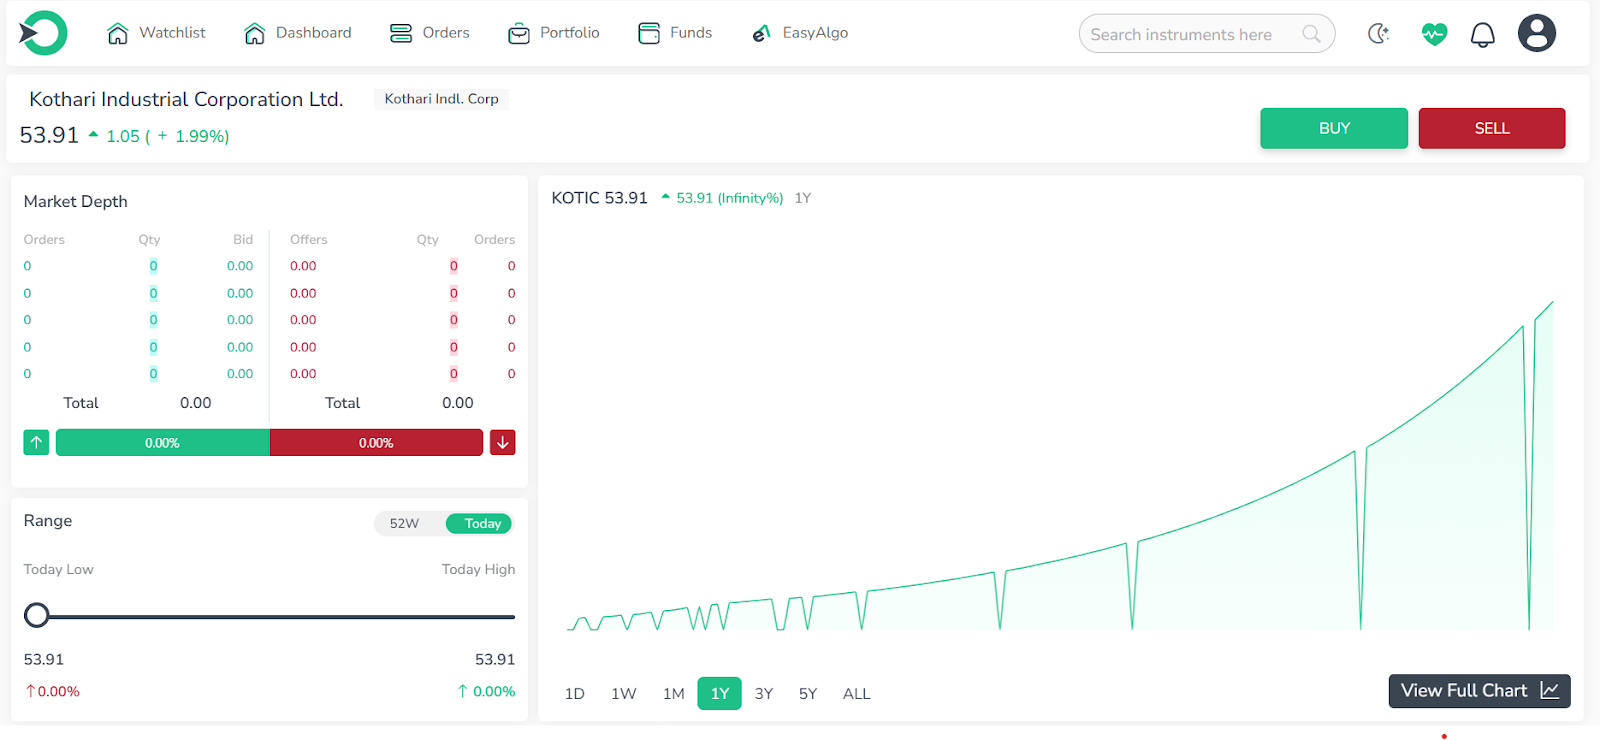Click the Watchlist house icon

118,33
